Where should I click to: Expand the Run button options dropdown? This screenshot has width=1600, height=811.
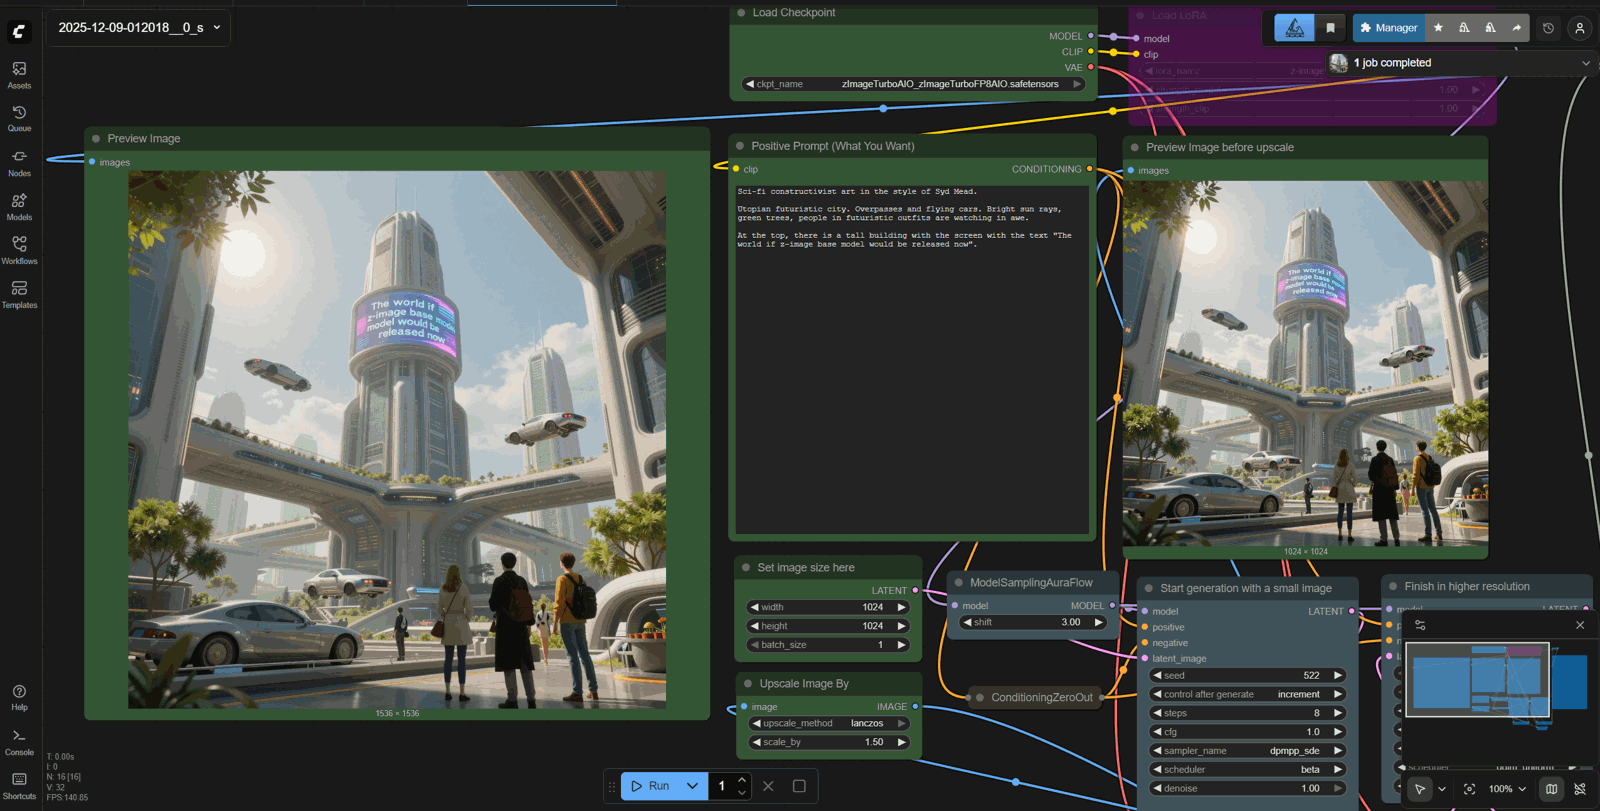click(692, 786)
